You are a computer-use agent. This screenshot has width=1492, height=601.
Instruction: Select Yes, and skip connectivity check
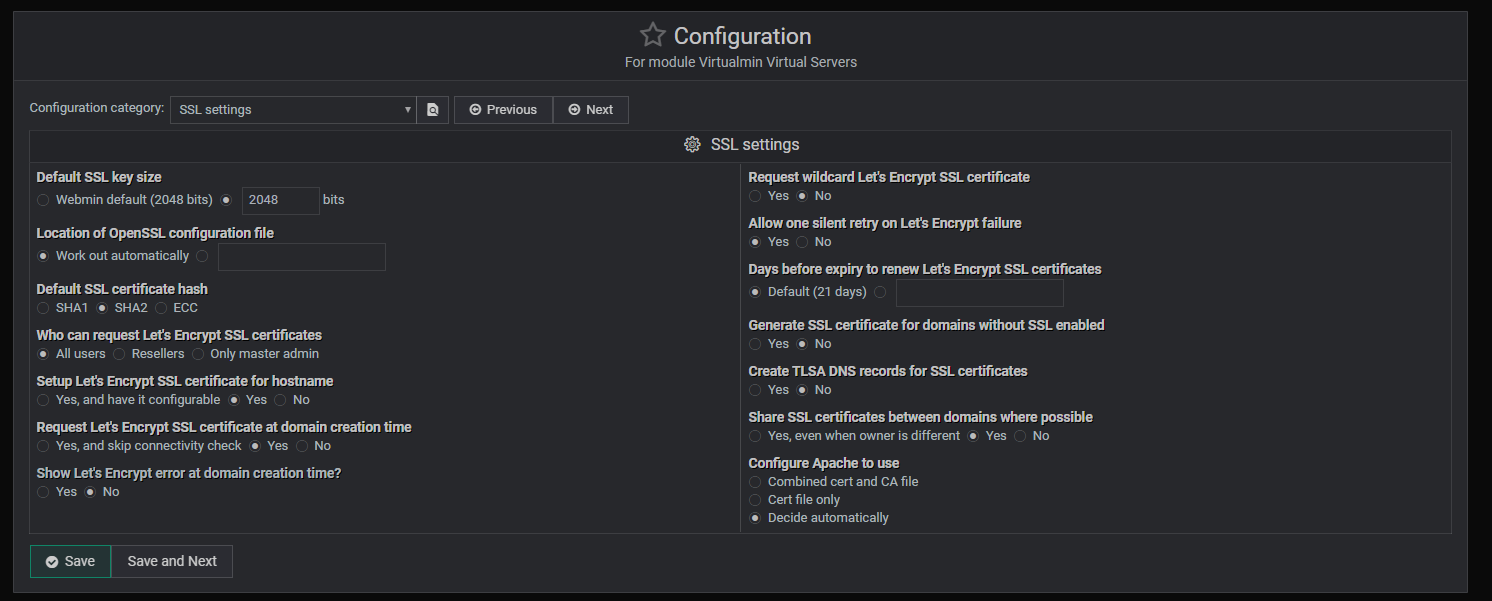point(43,446)
